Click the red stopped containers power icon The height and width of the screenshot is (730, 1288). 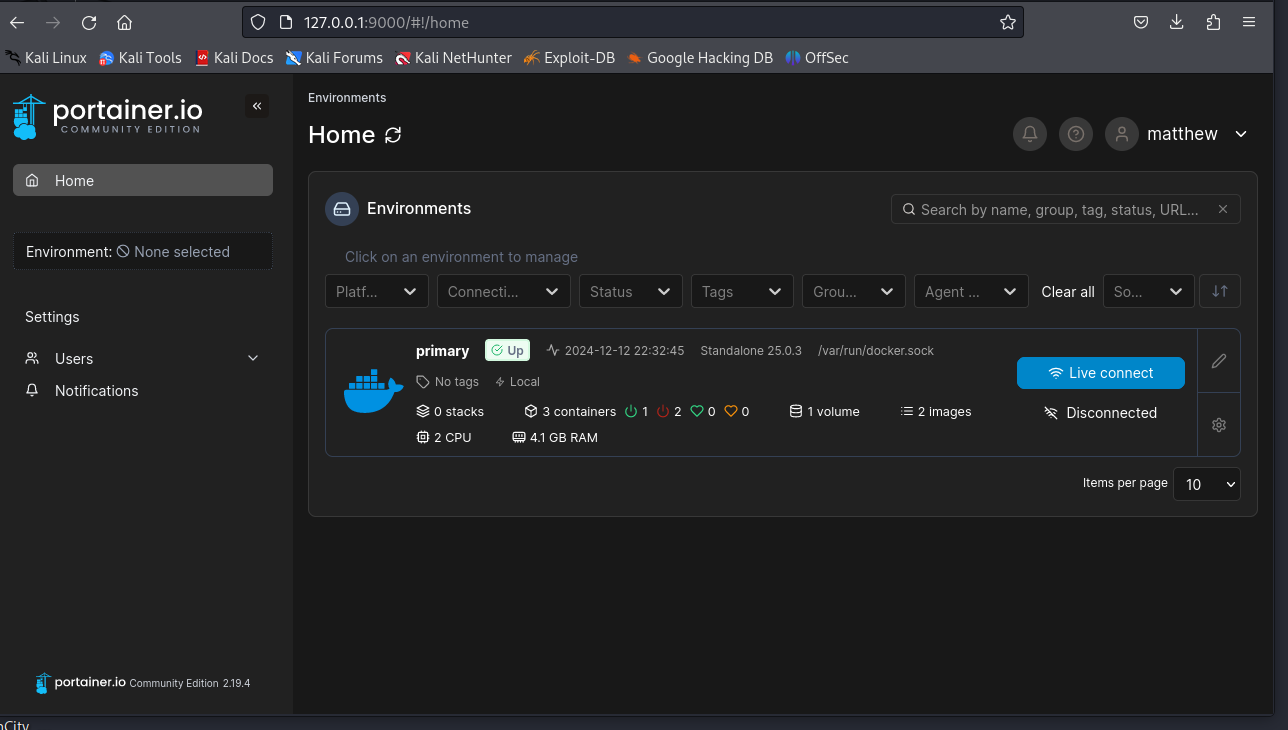[663, 411]
